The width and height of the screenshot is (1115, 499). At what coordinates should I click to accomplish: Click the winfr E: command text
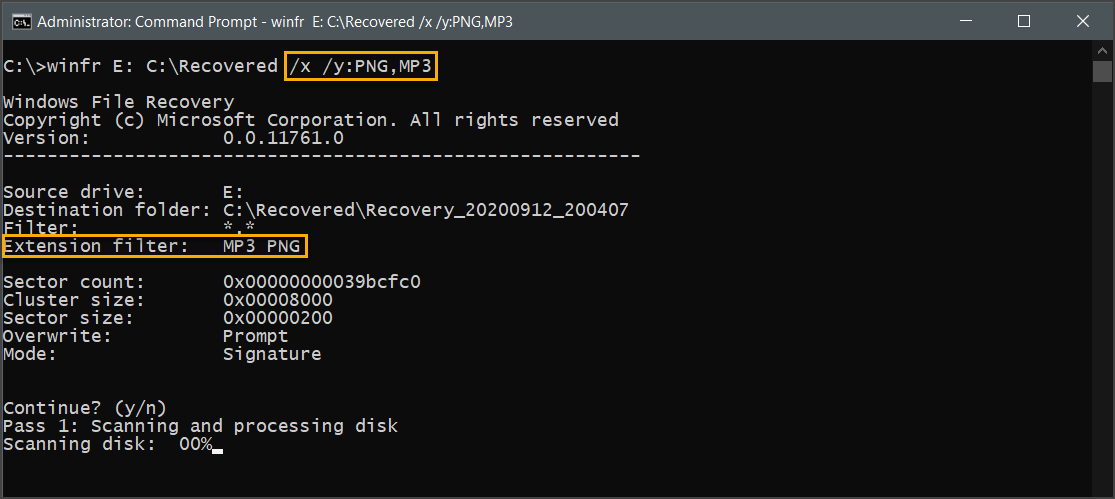click(92, 67)
